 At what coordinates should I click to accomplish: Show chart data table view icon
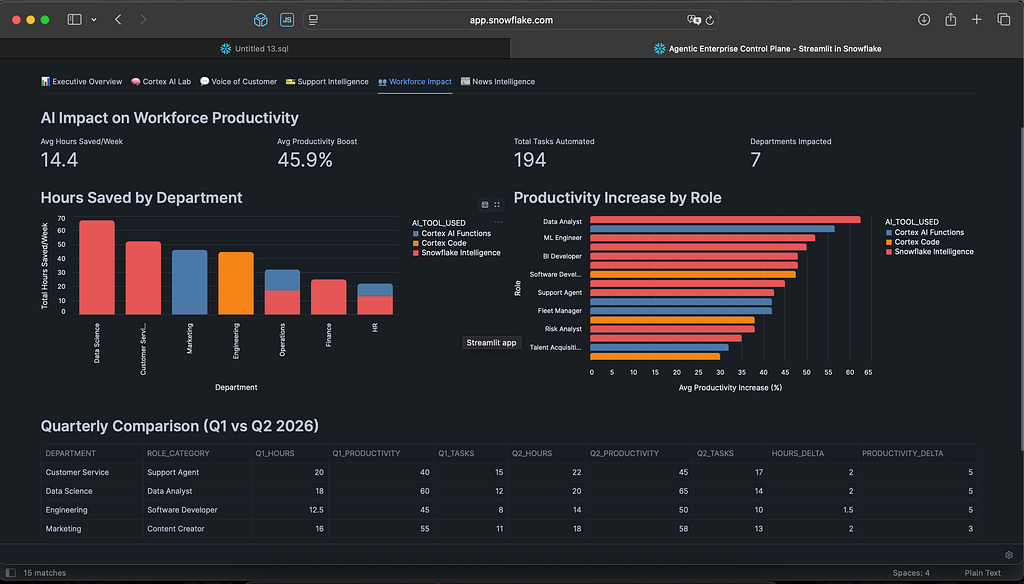pyautogui.click(x=485, y=204)
